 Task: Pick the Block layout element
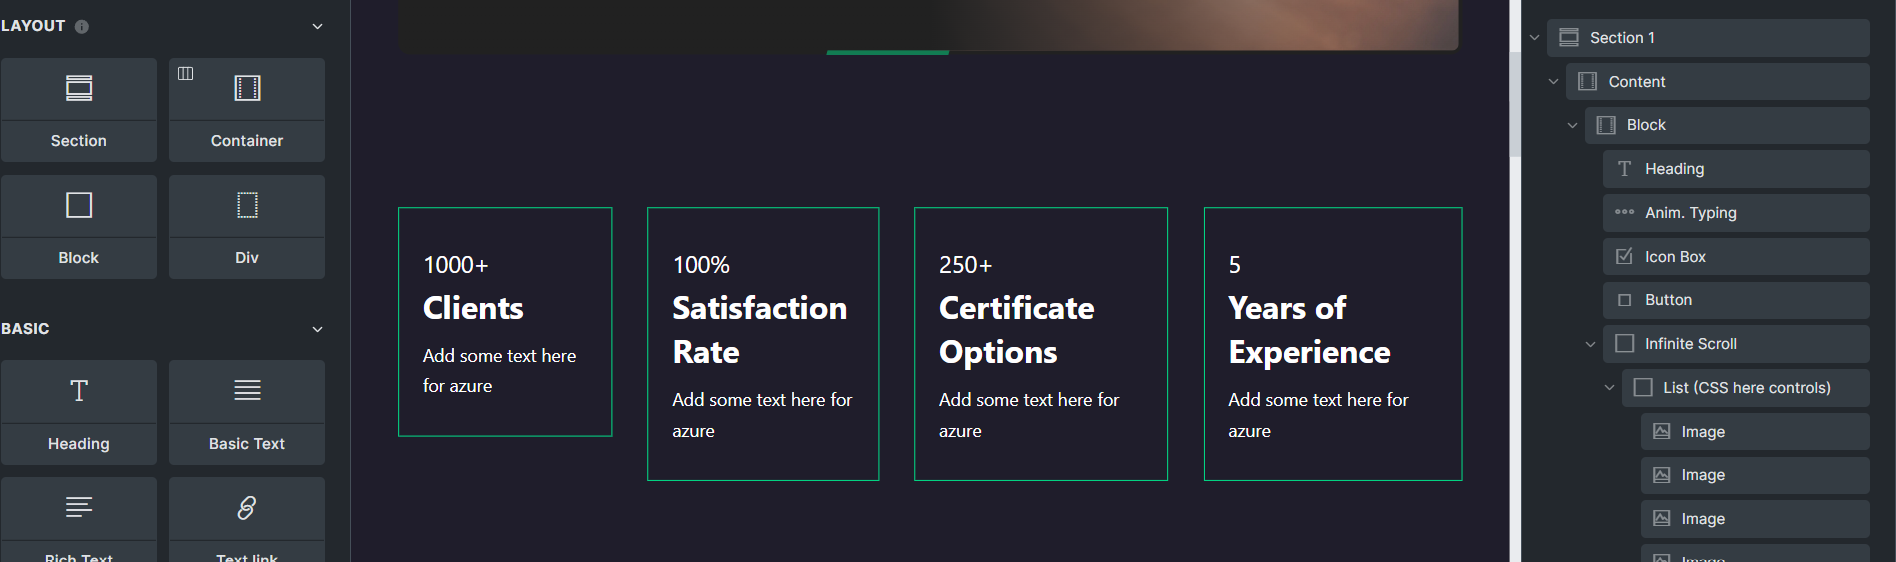[78, 227]
